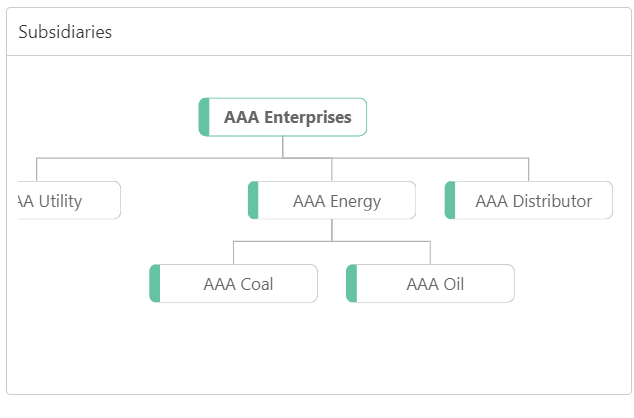Click green color bar on AAA Energy
This screenshot has width=634, height=418.
tap(253, 201)
